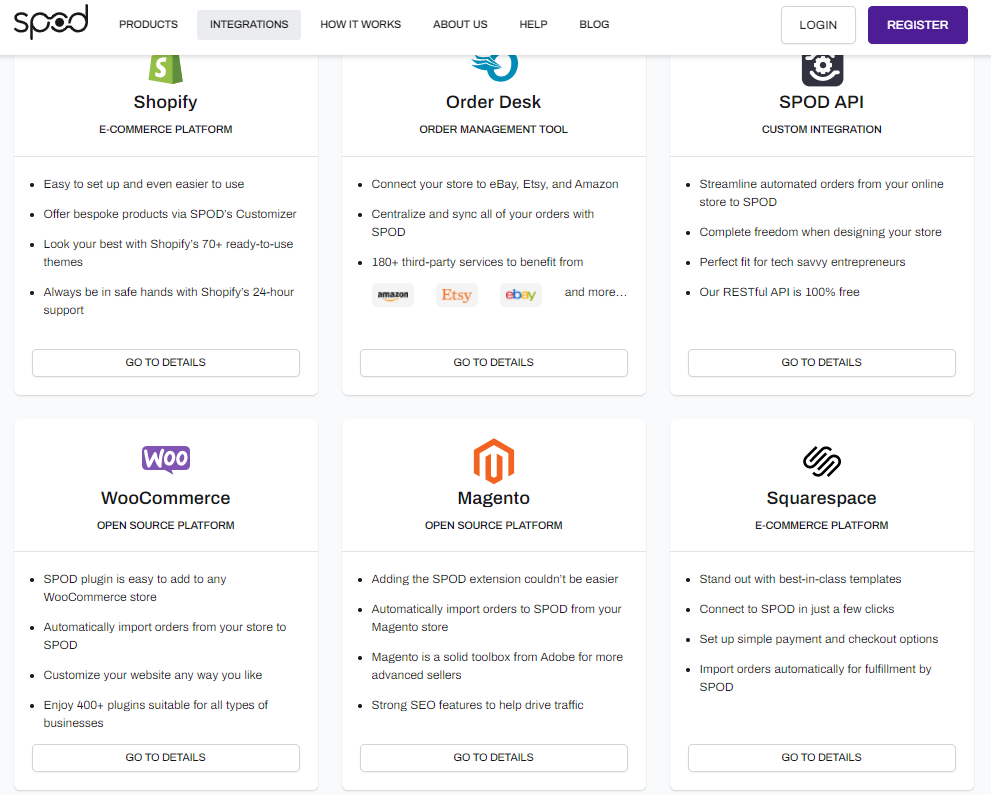Open How It Works page
Image resolution: width=991 pixels, height=795 pixels.
pyautogui.click(x=360, y=25)
